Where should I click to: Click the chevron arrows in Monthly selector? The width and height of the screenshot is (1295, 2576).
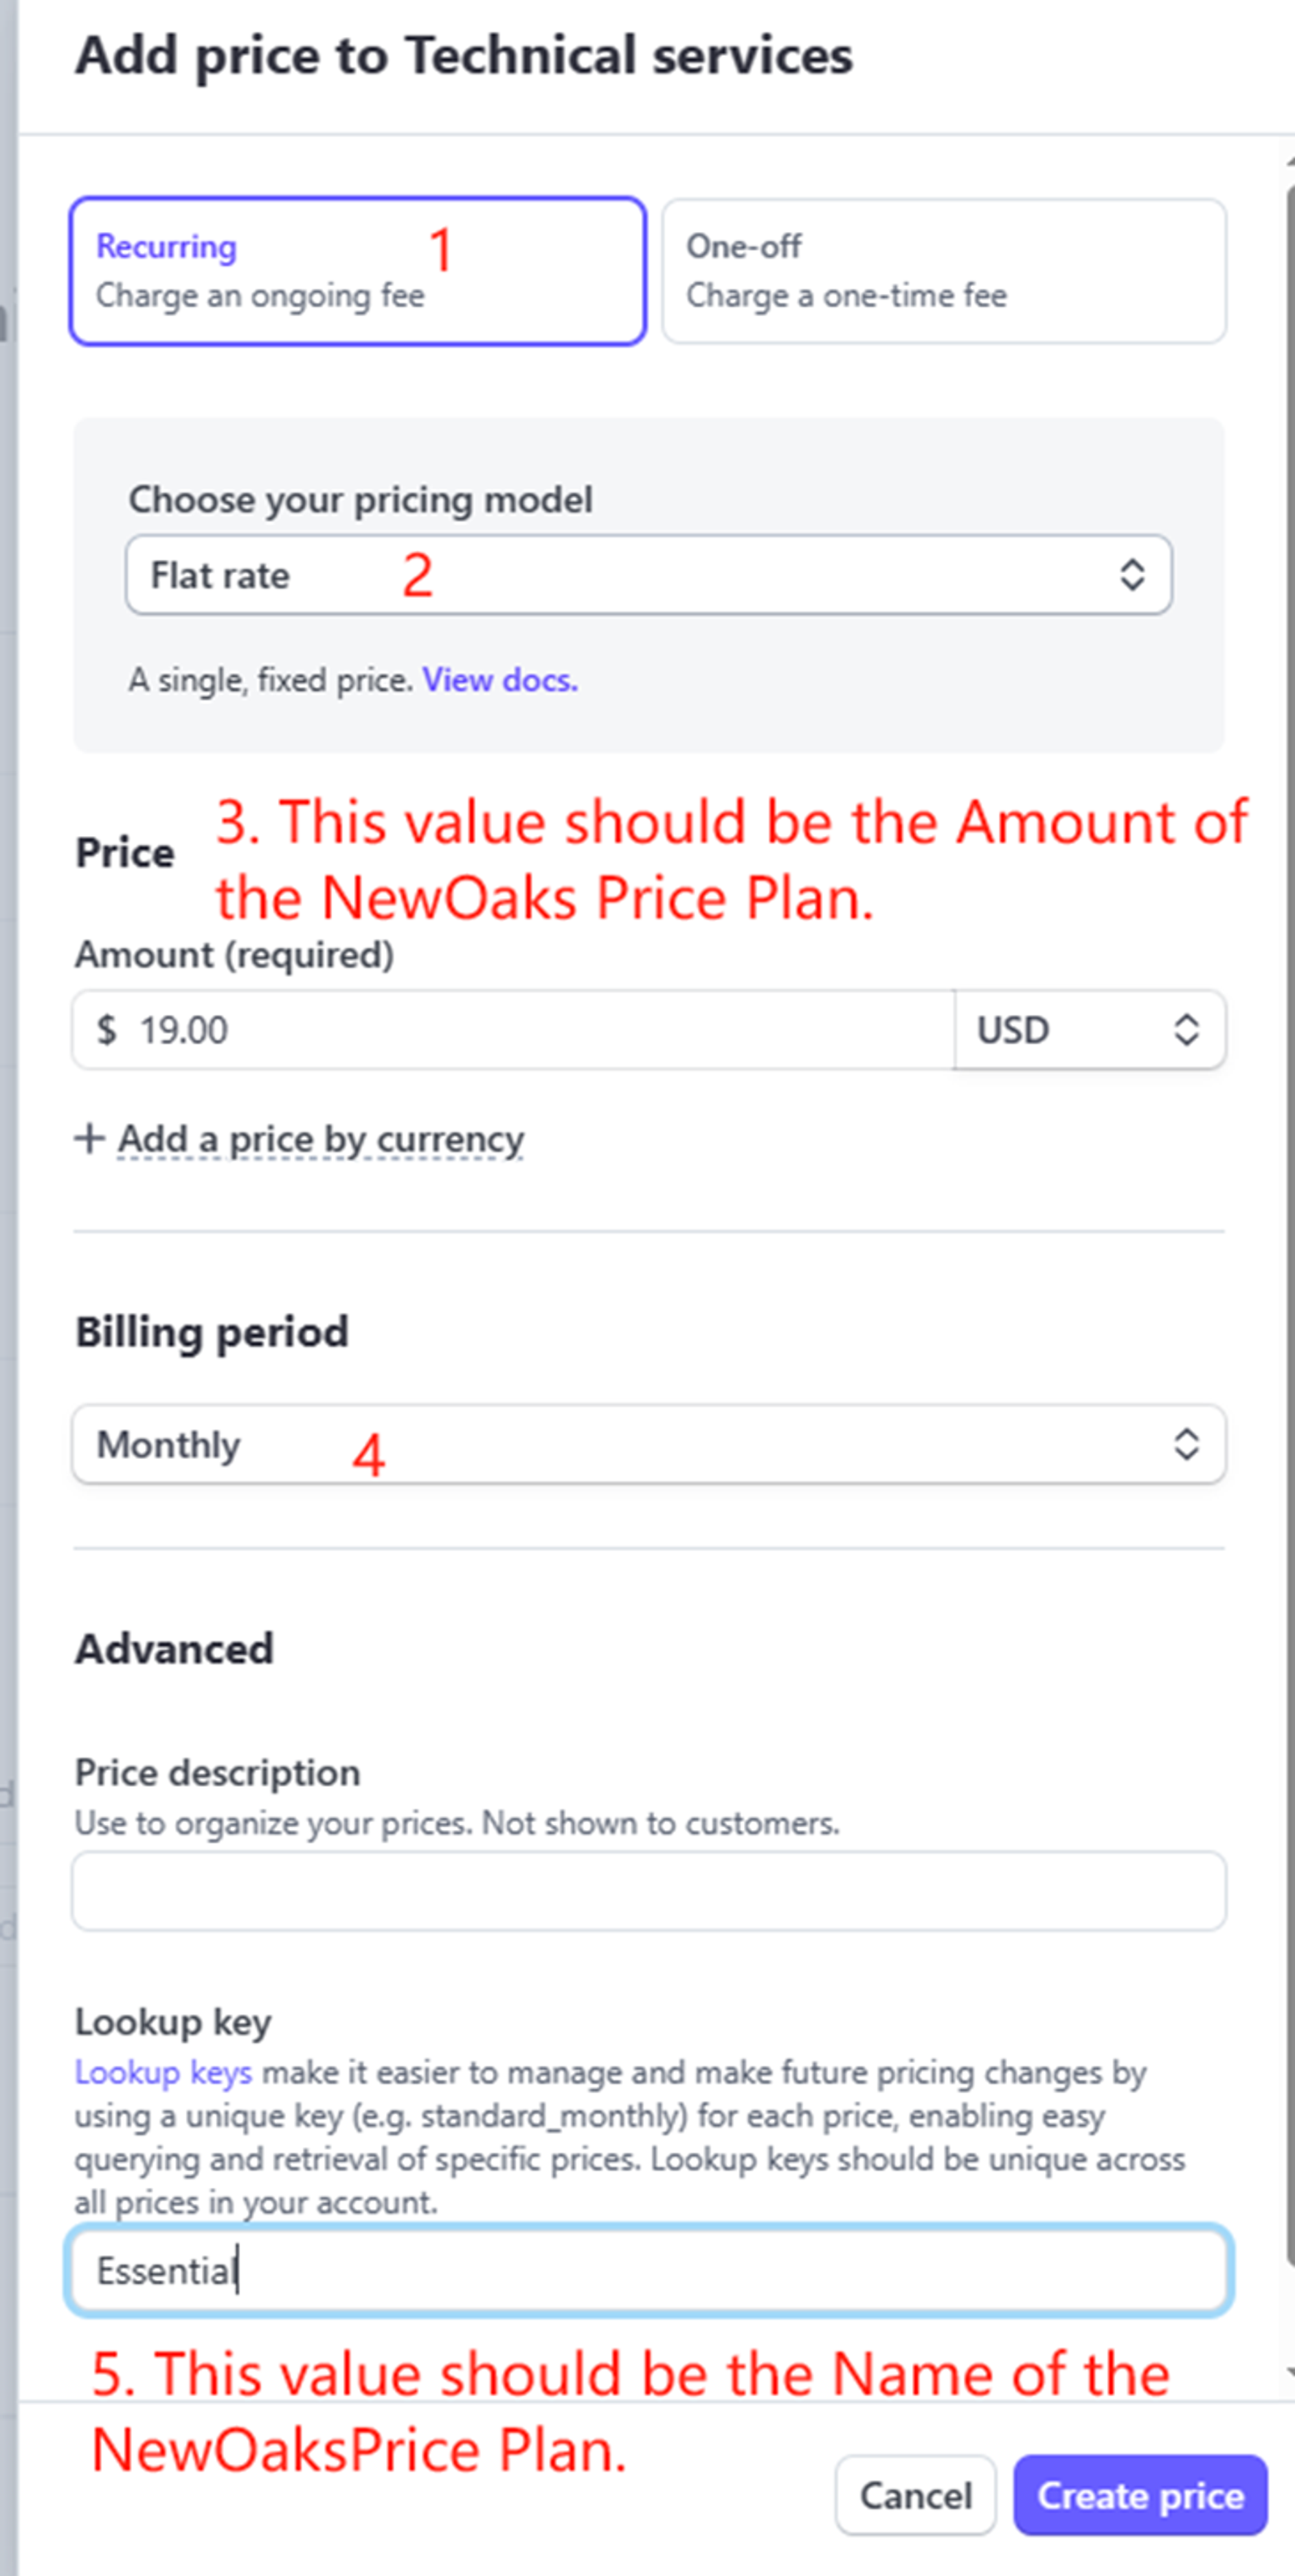[1186, 1444]
